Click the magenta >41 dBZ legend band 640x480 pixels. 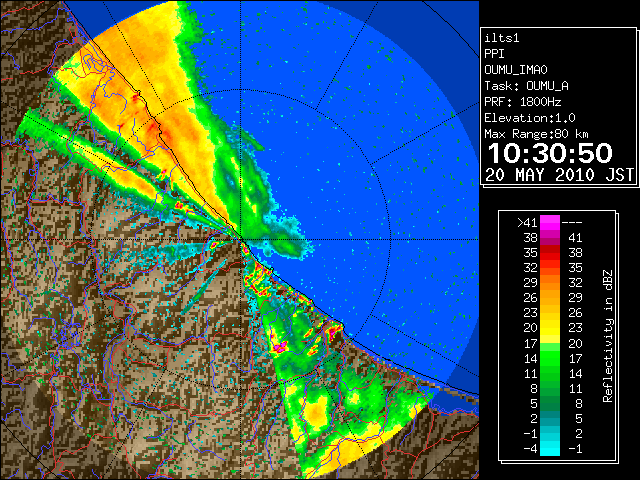[x=550, y=222]
